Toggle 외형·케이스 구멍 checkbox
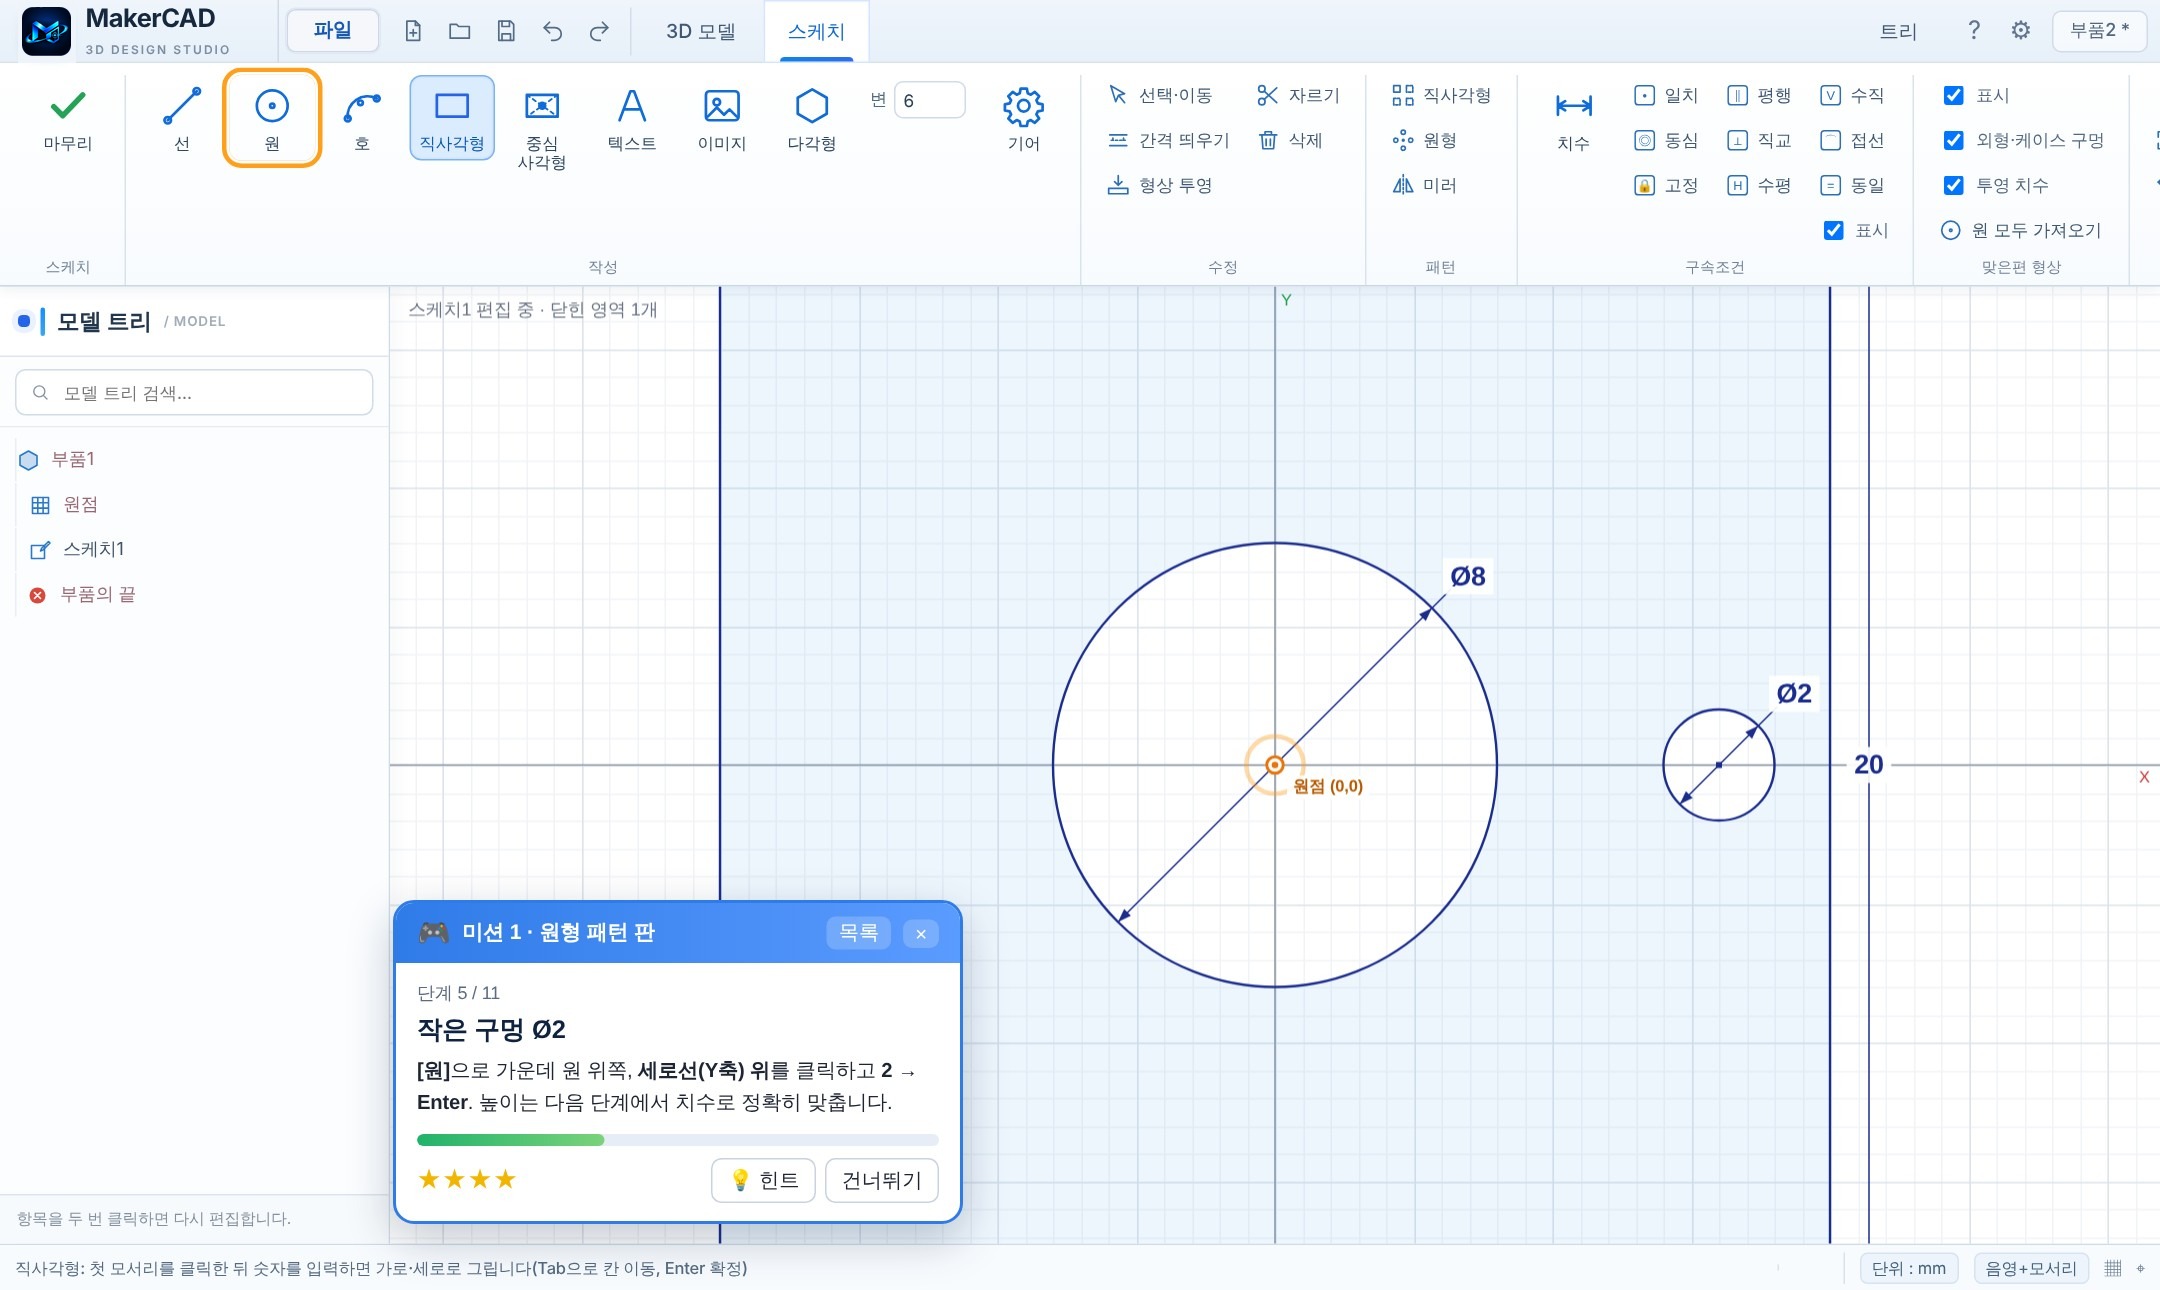The width and height of the screenshot is (2160, 1290). [1953, 140]
